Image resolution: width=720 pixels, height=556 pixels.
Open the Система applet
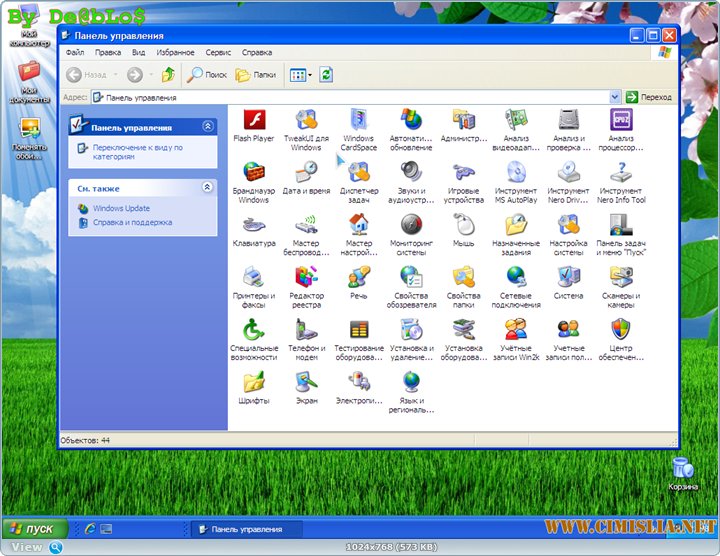[568, 277]
